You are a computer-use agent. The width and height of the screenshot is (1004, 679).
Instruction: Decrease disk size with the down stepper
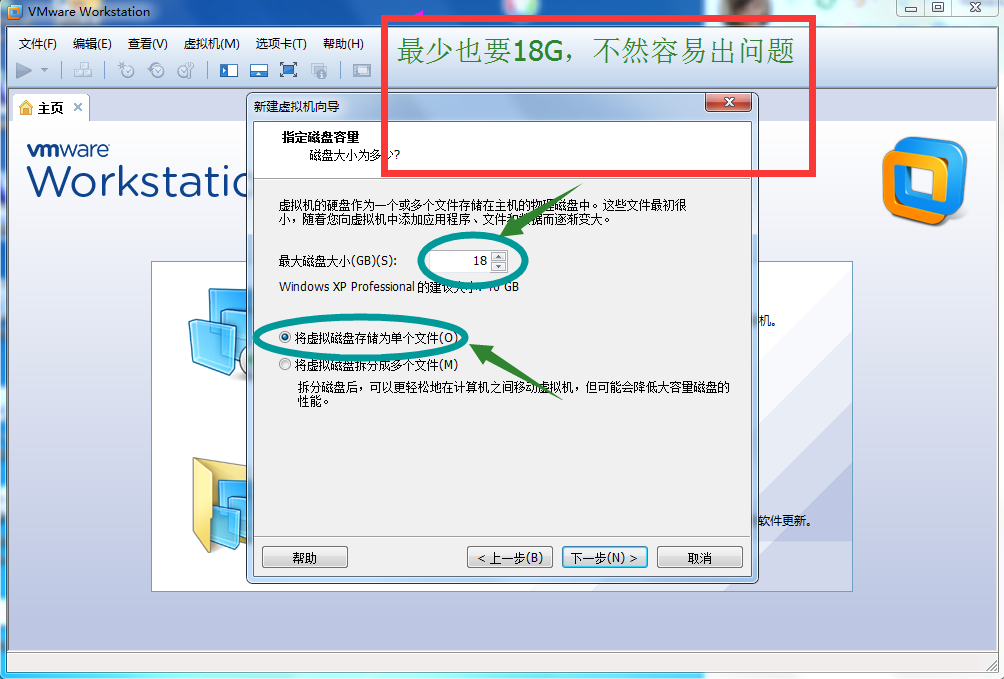coord(499,266)
